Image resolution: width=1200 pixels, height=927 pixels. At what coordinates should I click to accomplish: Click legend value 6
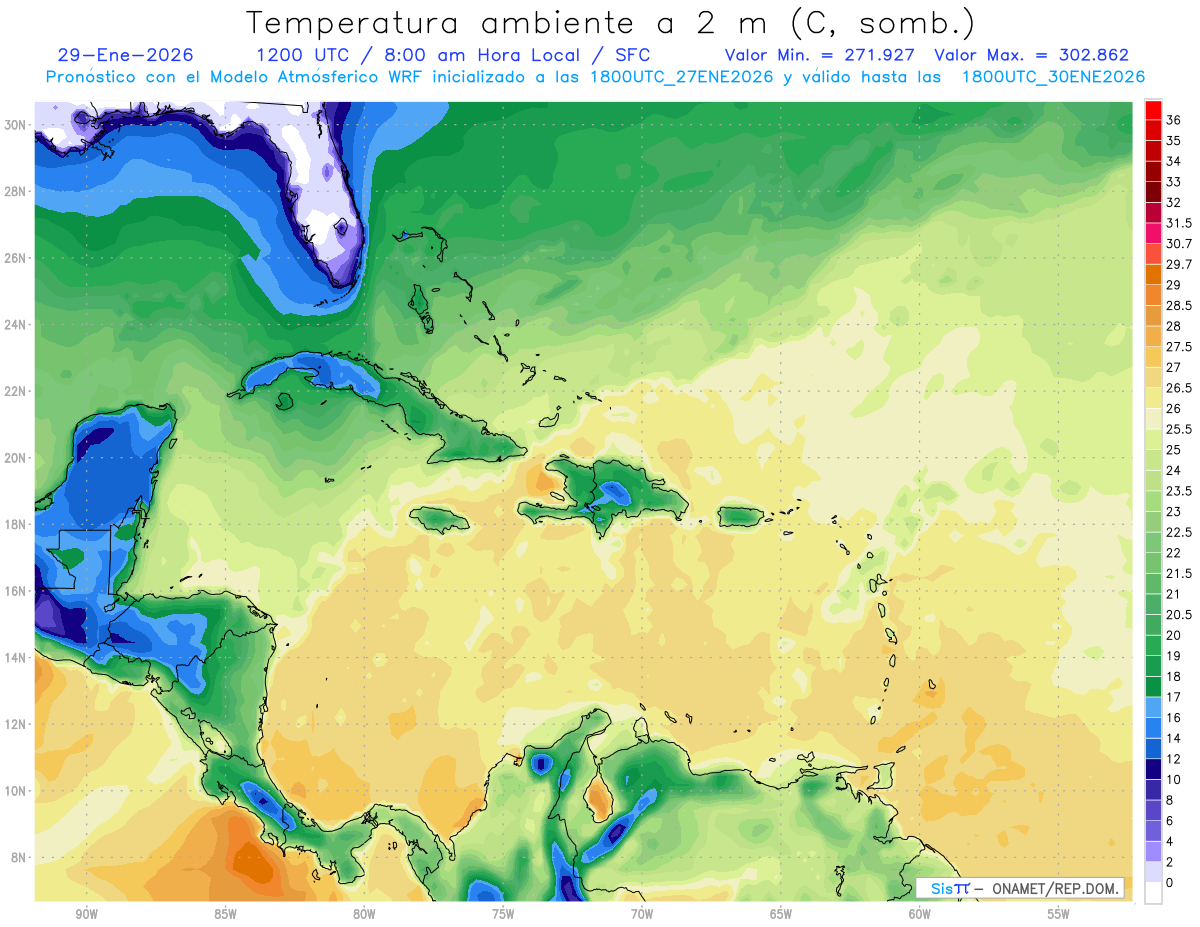pyautogui.click(x=1170, y=821)
